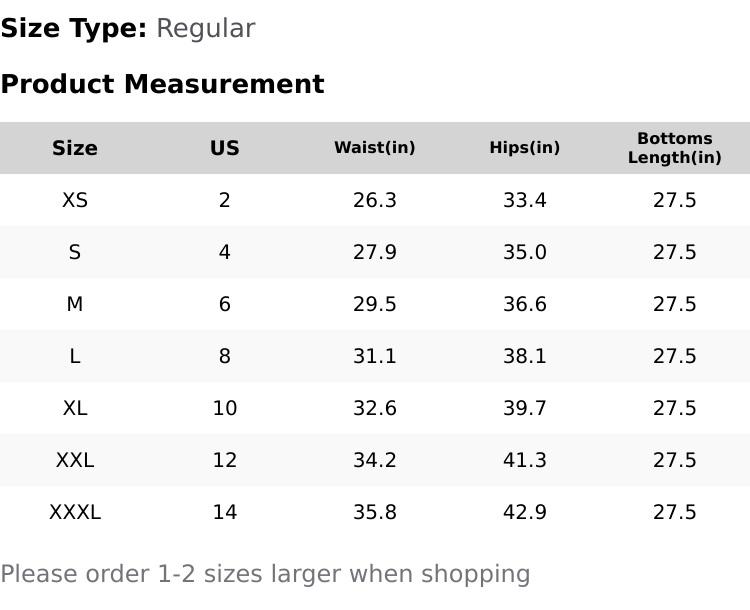Click the US column header
750x610 pixels.
[x=225, y=148]
